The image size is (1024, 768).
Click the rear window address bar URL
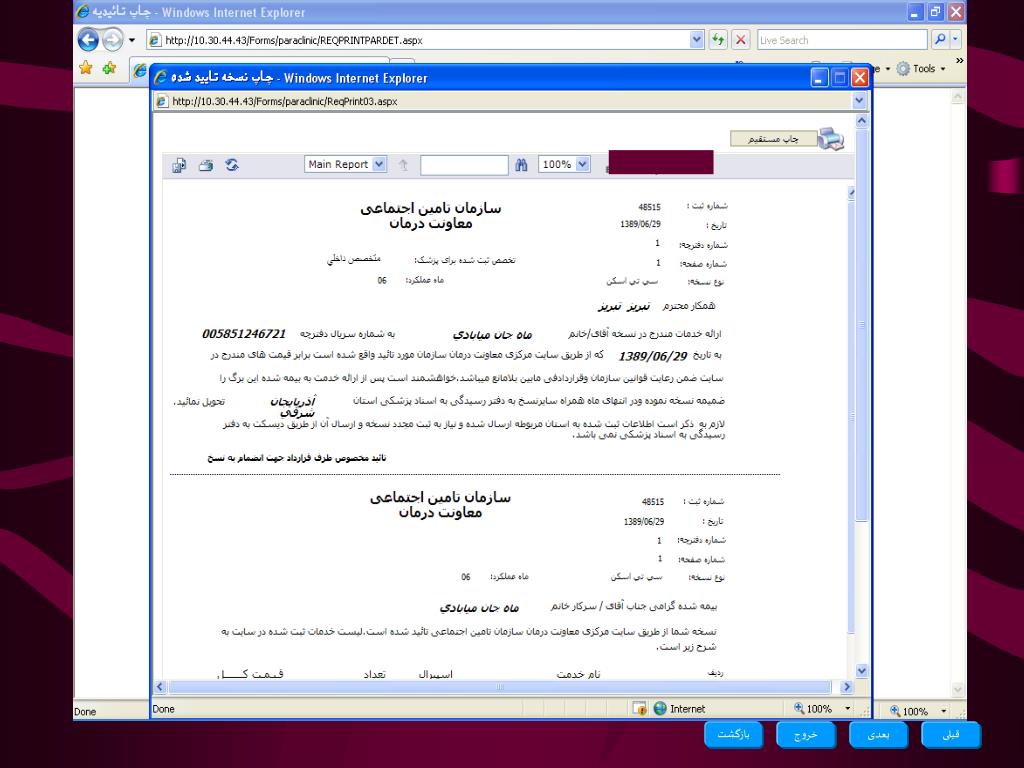[x=294, y=40]
